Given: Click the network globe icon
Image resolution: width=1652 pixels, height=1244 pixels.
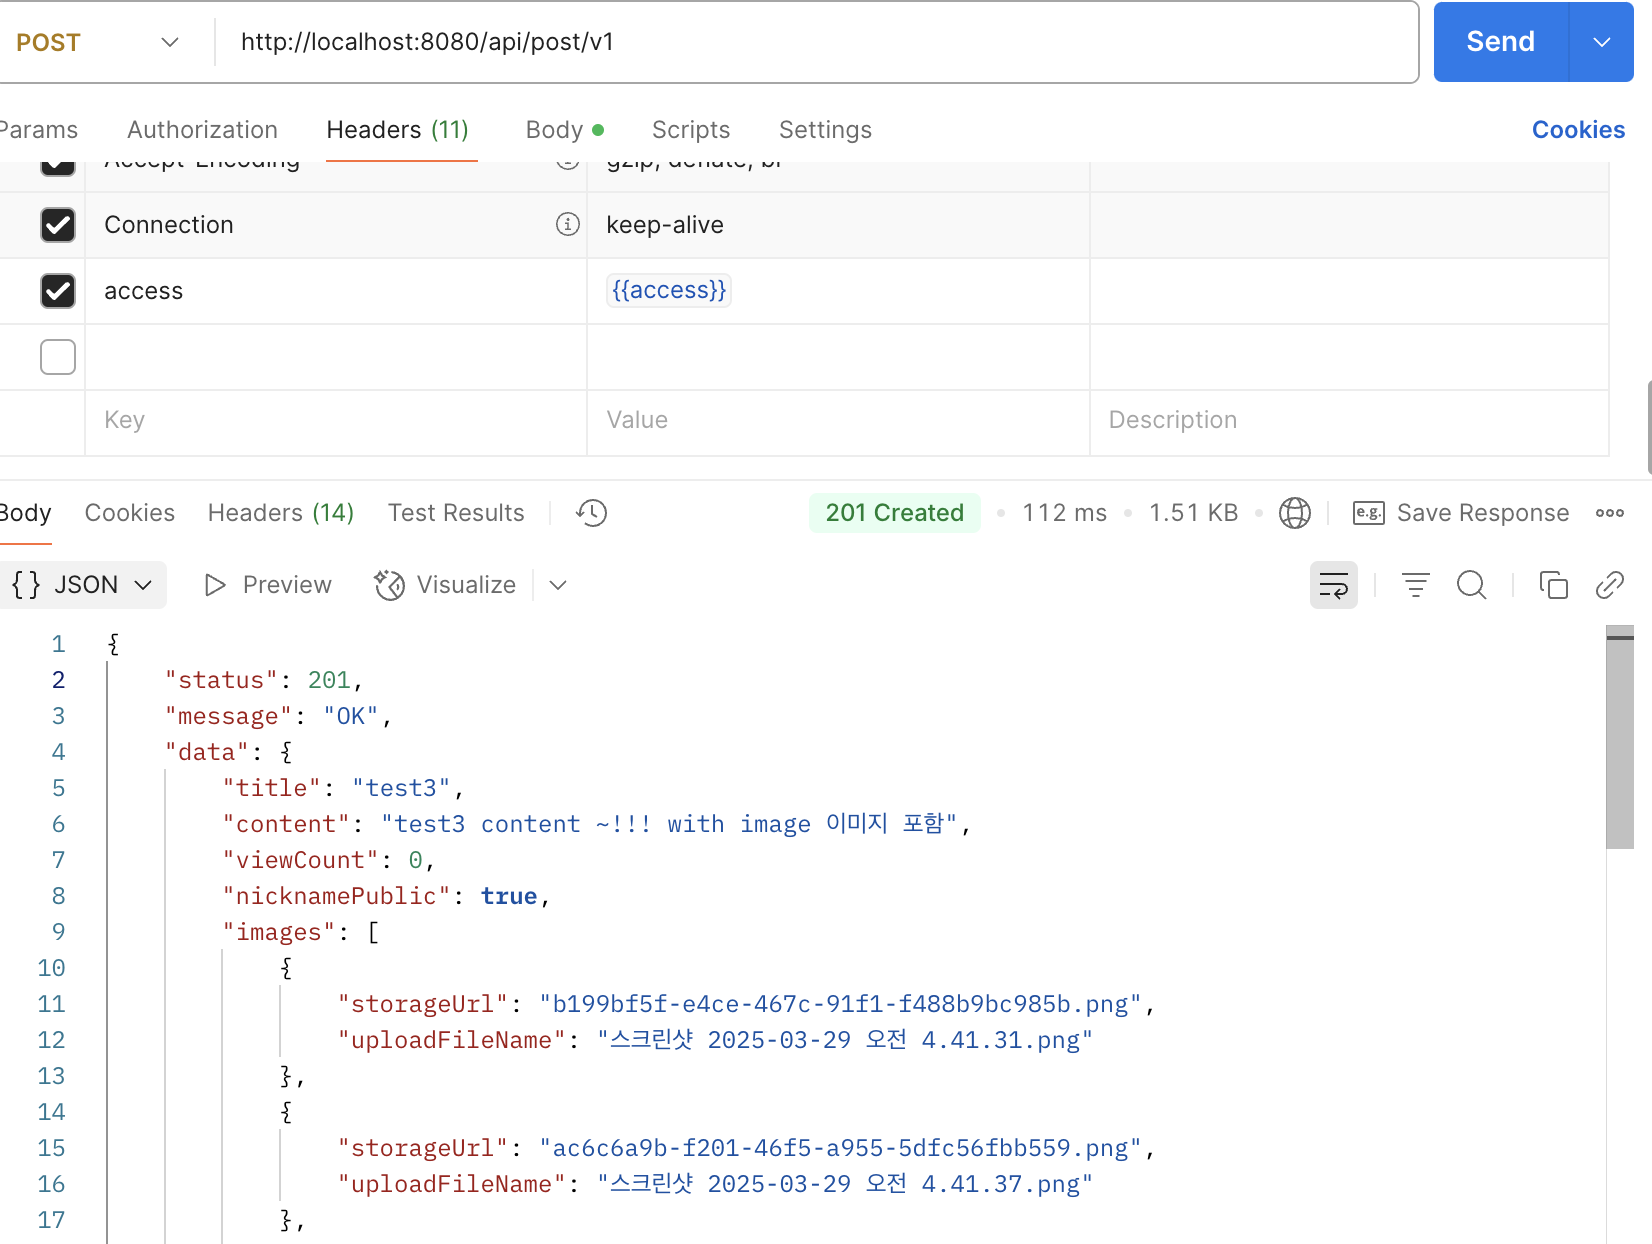Looking at the screenshot, I should coord(1295,513).
